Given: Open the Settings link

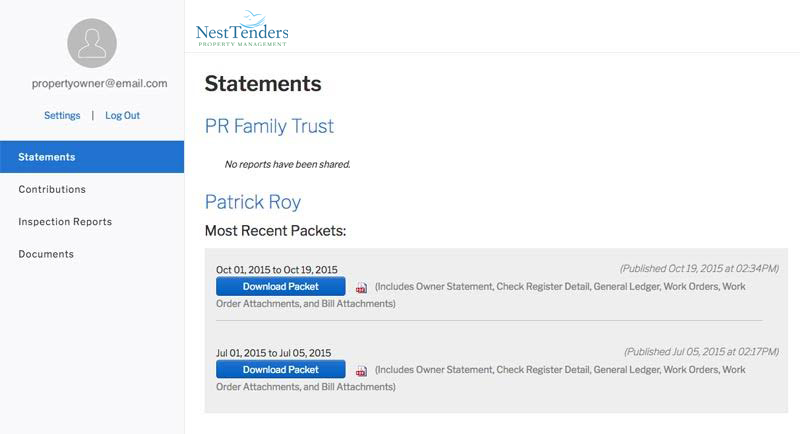Looking at the screenshot, I should [x=62, y=116].
